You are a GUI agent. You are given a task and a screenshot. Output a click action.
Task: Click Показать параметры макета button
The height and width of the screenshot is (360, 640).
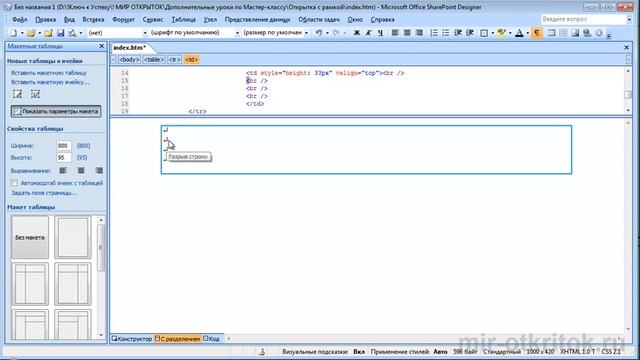click(x=56, y=111)
